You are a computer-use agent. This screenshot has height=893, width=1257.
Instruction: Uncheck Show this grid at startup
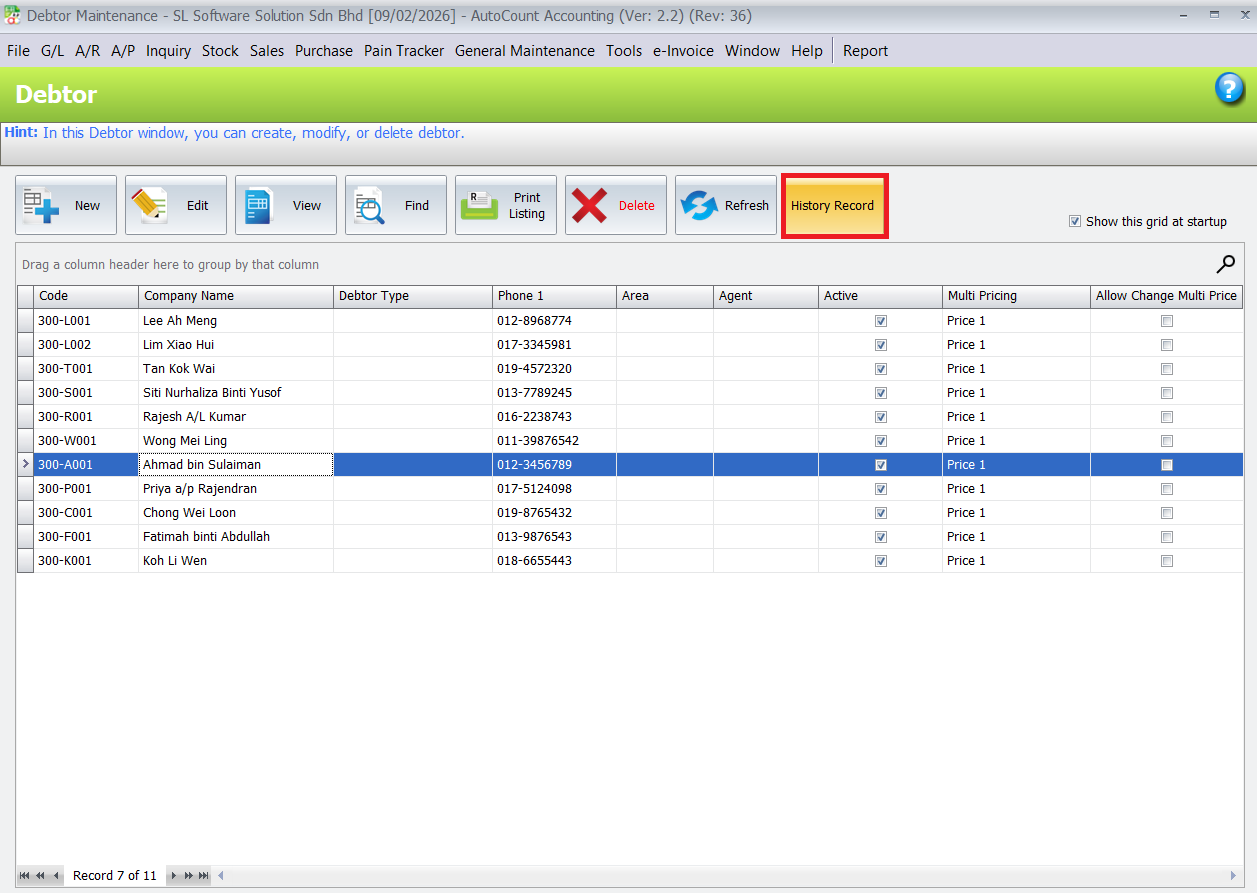[x=1075, y=222]
